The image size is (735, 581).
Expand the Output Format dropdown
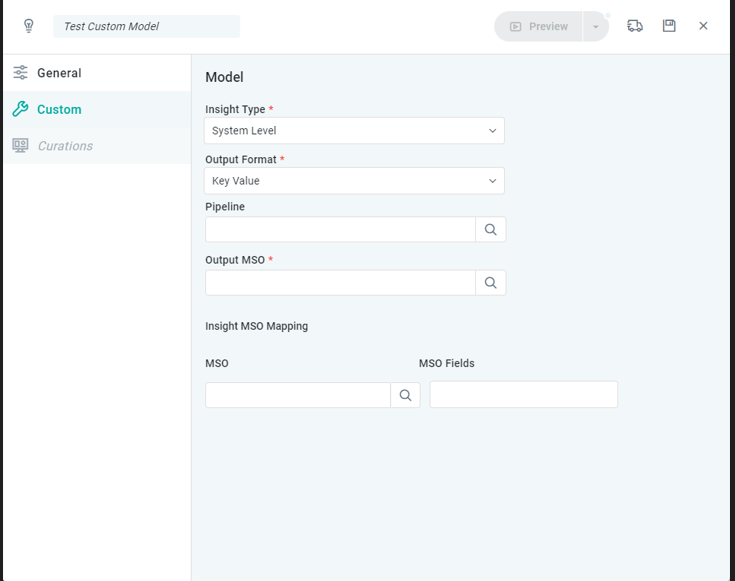click(354, 181)
